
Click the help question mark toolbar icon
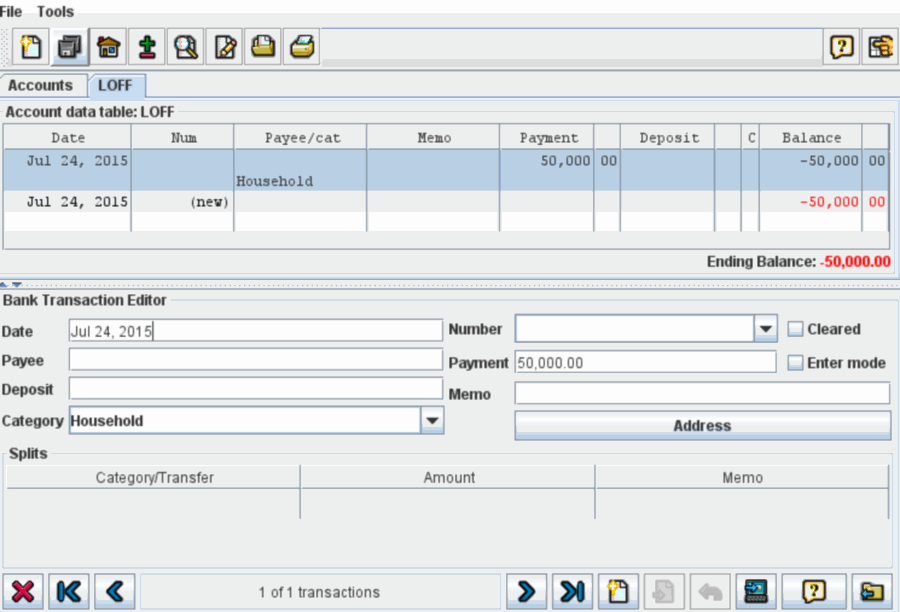click(x=841, y=47)
